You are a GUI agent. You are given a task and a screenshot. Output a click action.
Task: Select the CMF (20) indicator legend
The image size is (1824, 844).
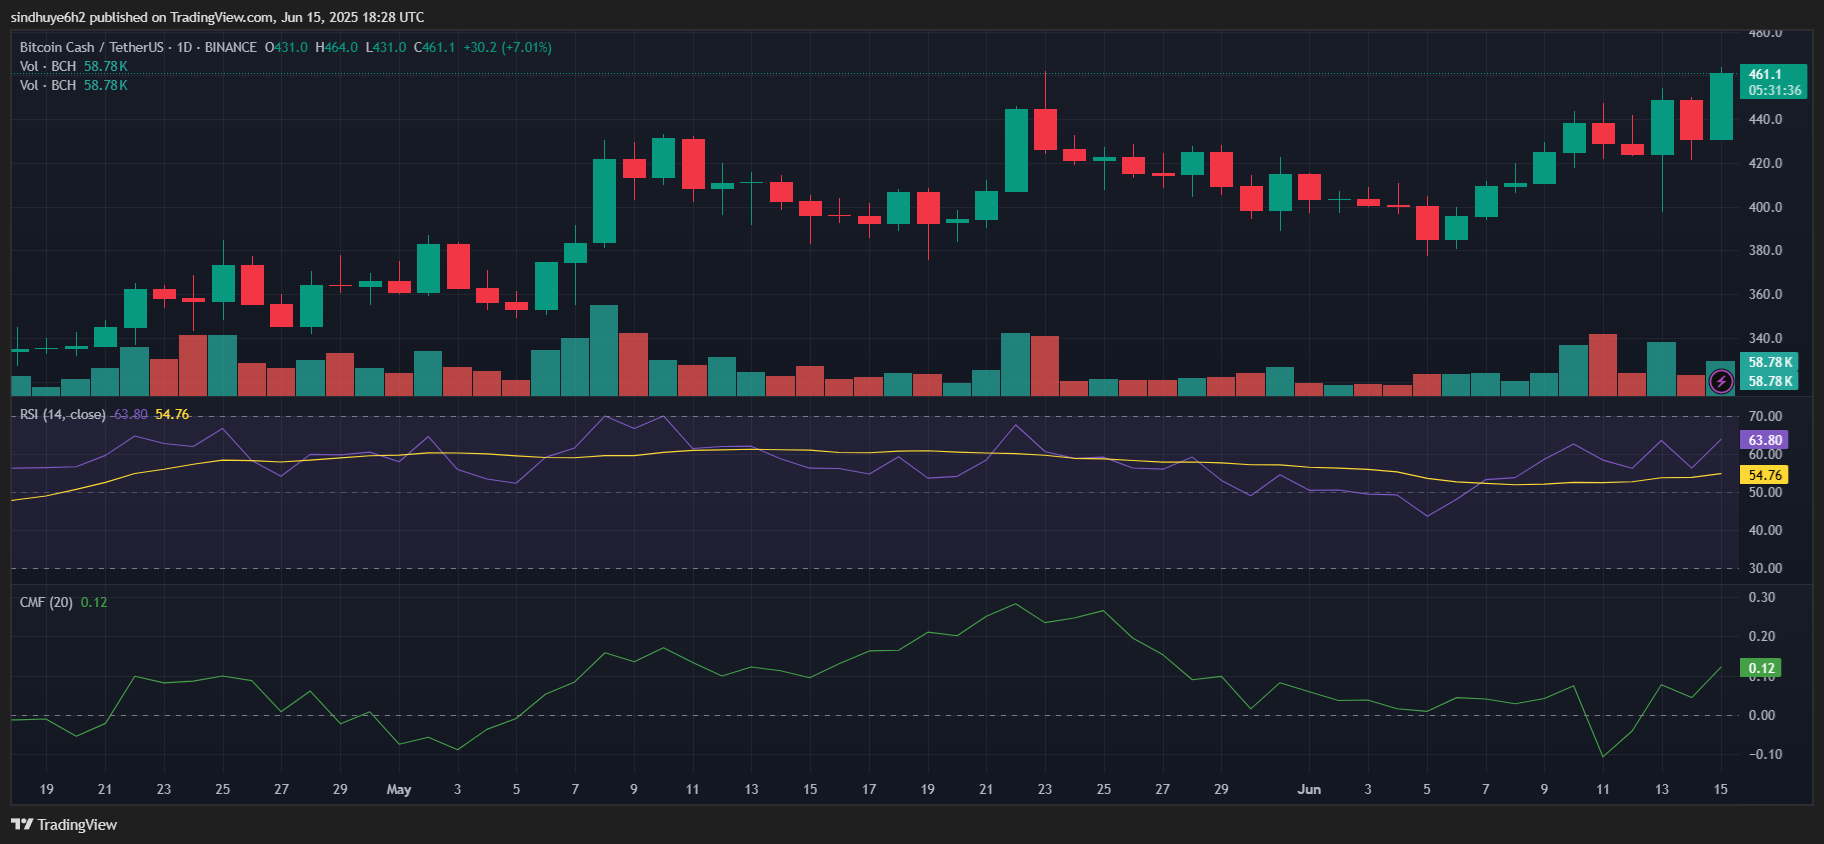pos(46,602)
